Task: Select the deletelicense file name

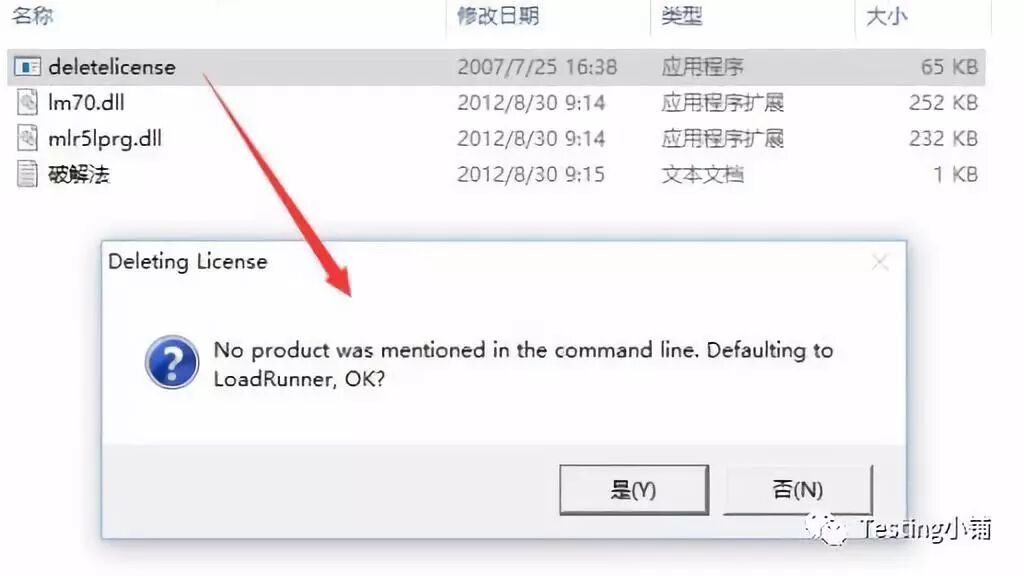Action: [x=112, y=67]
